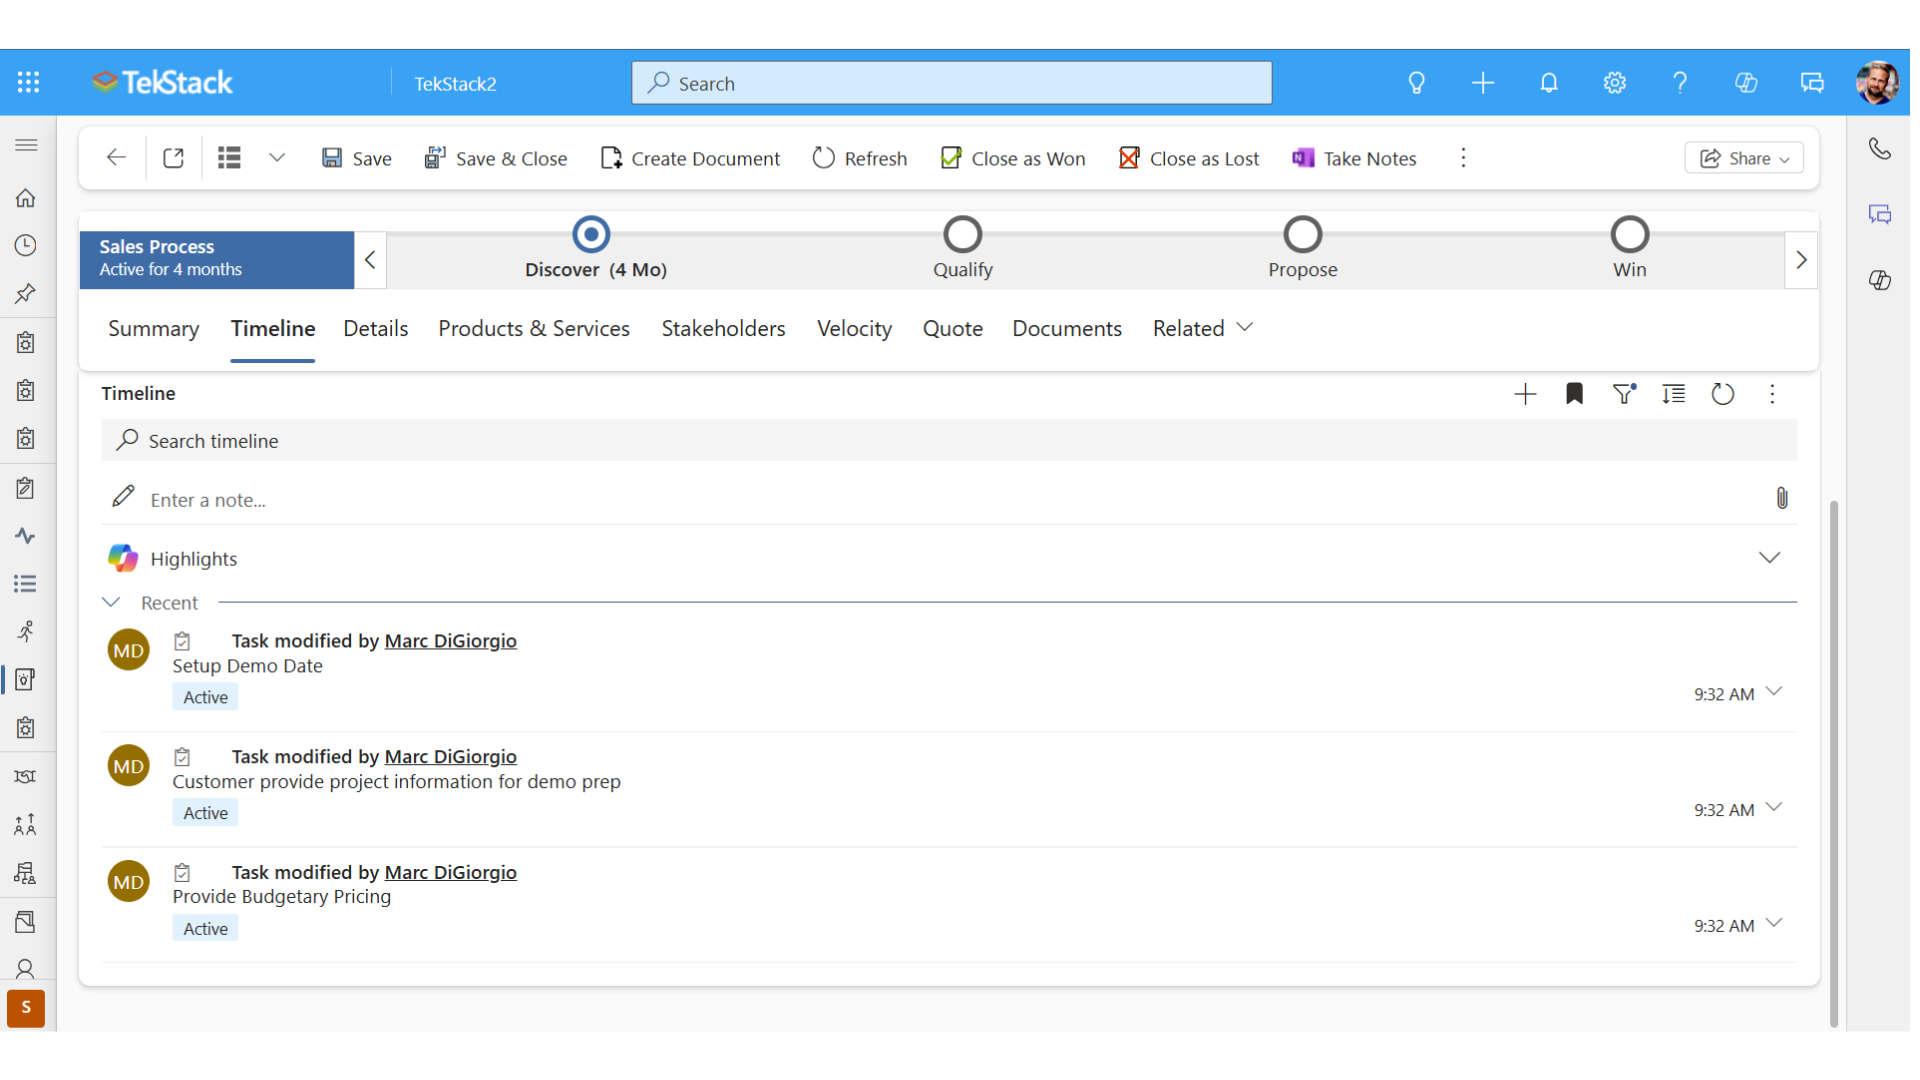Click the add timeline record plus icon
Screen dimensions: 1920x1080
[1525, 394]
